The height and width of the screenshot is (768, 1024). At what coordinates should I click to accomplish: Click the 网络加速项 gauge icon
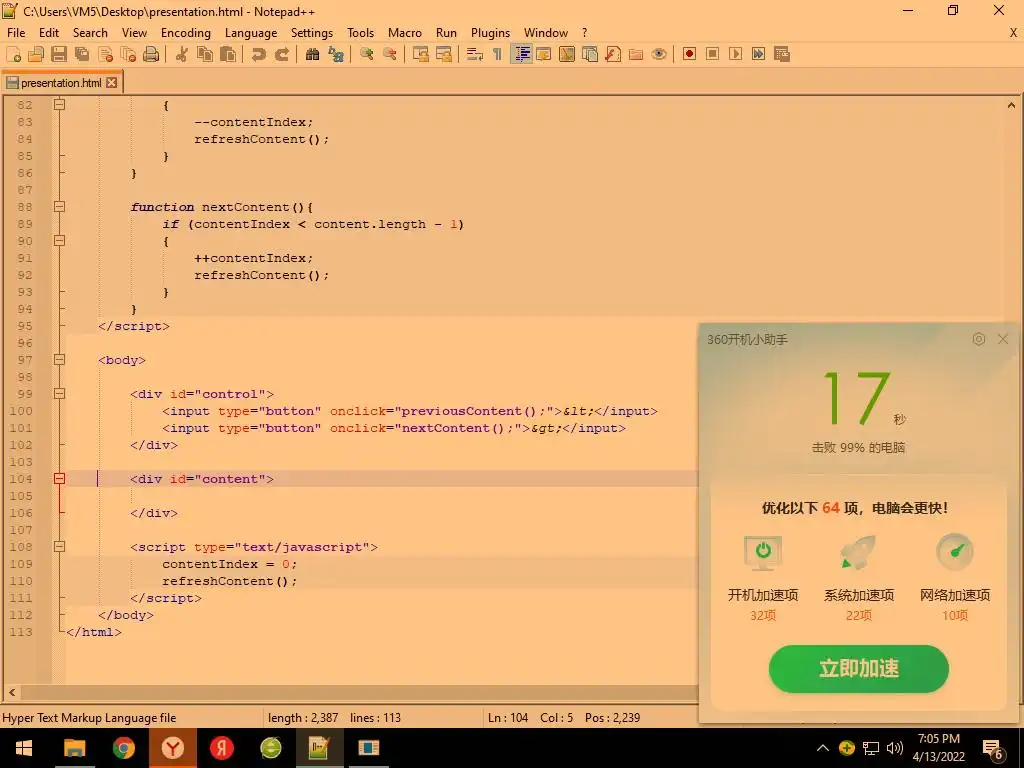(x=955, y=552)
